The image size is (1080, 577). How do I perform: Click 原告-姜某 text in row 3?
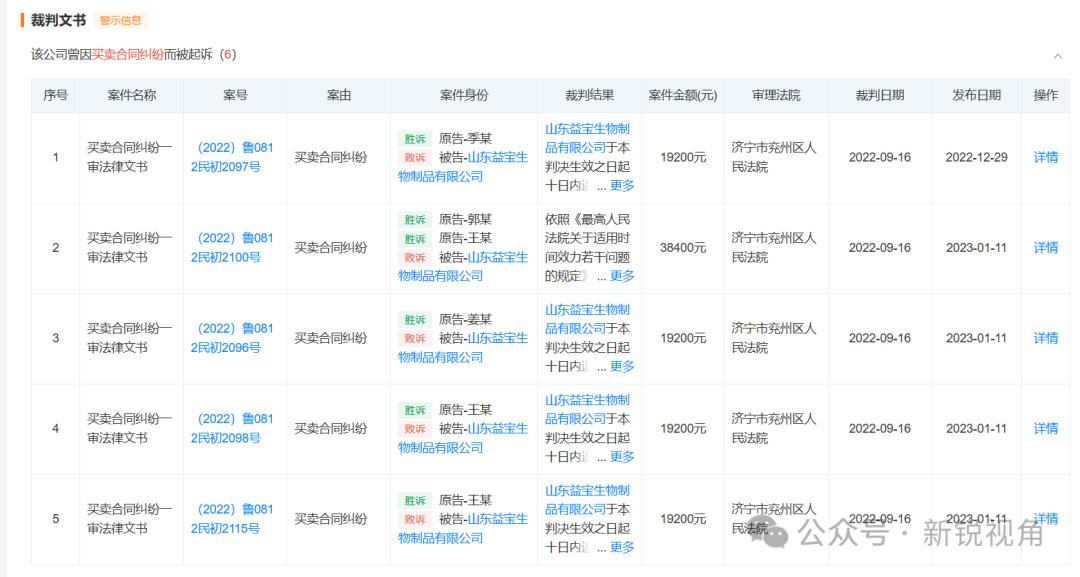pyautogui.click(x=466, y=319)
